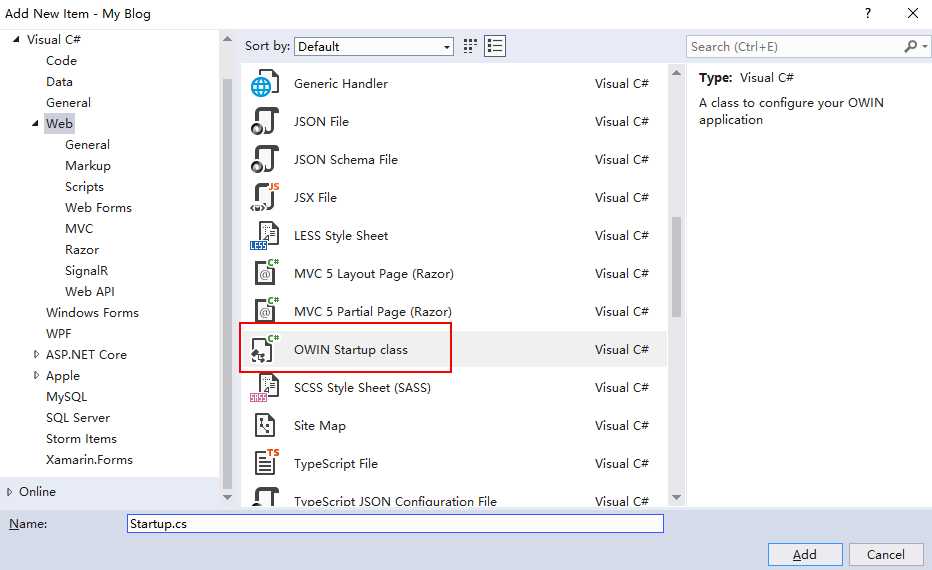Select 'TypeScript File' template name
This screenshot has width=932, height=570.
coord(336,464)
